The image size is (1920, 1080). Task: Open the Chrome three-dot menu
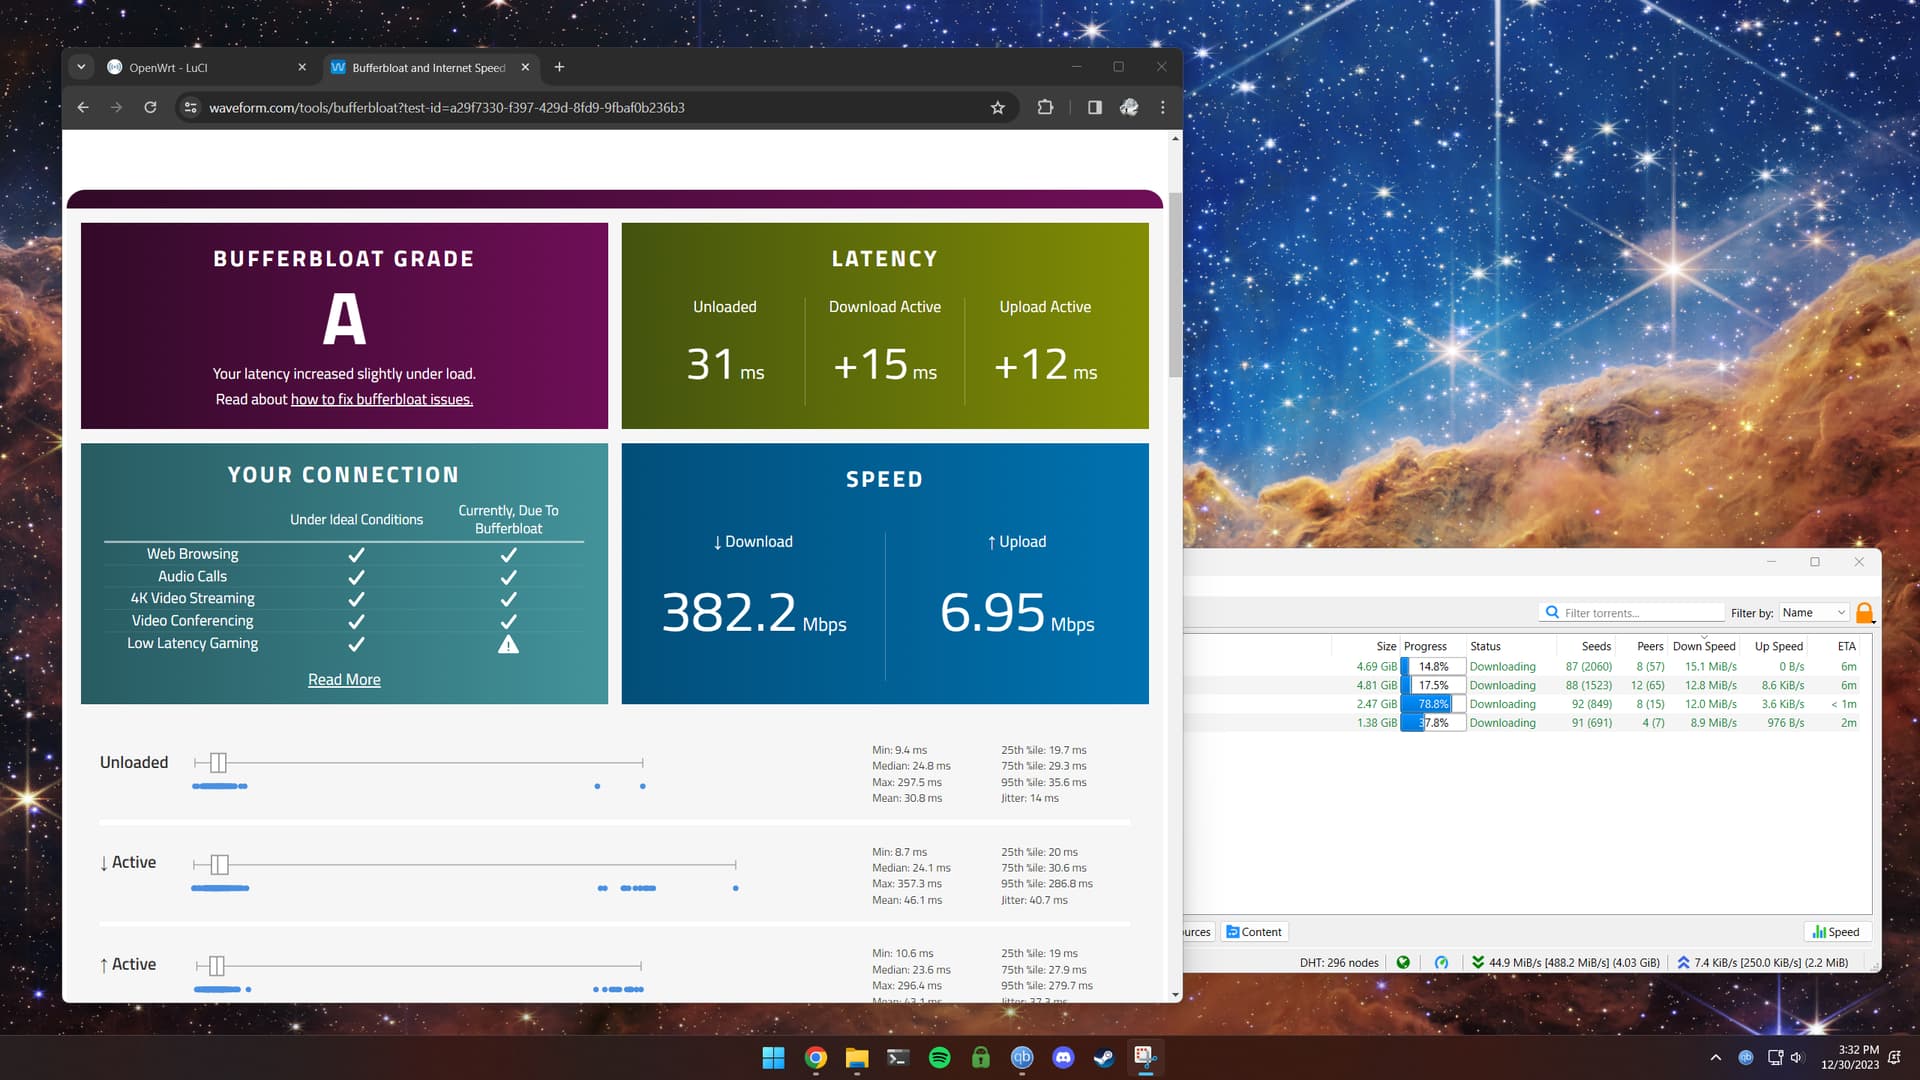(x=1162, y=107)
